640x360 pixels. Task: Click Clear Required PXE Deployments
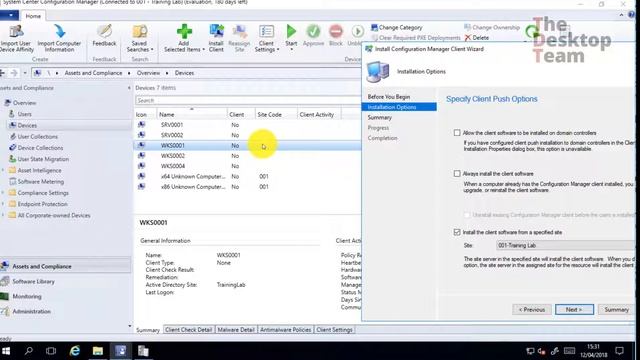coord(416,38)
